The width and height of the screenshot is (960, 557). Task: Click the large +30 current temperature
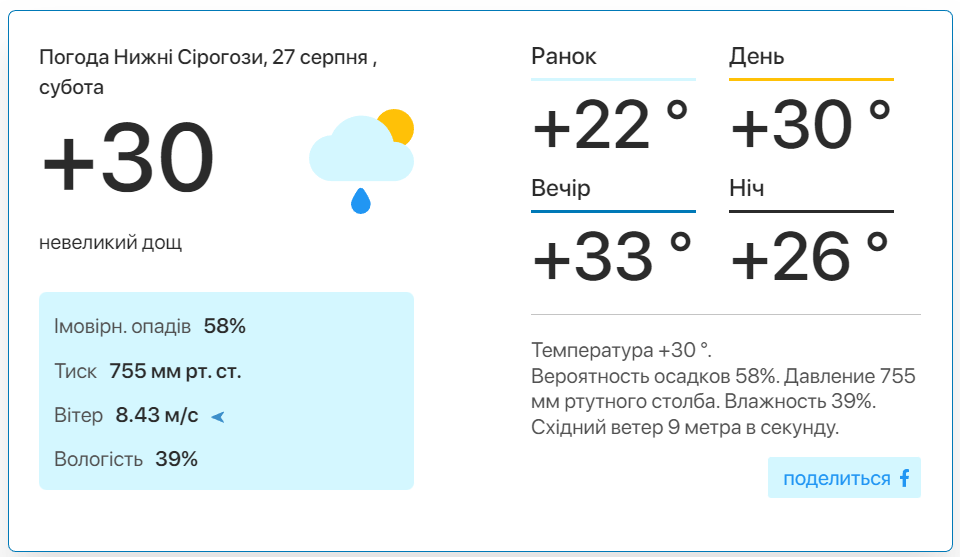(128, 158)
